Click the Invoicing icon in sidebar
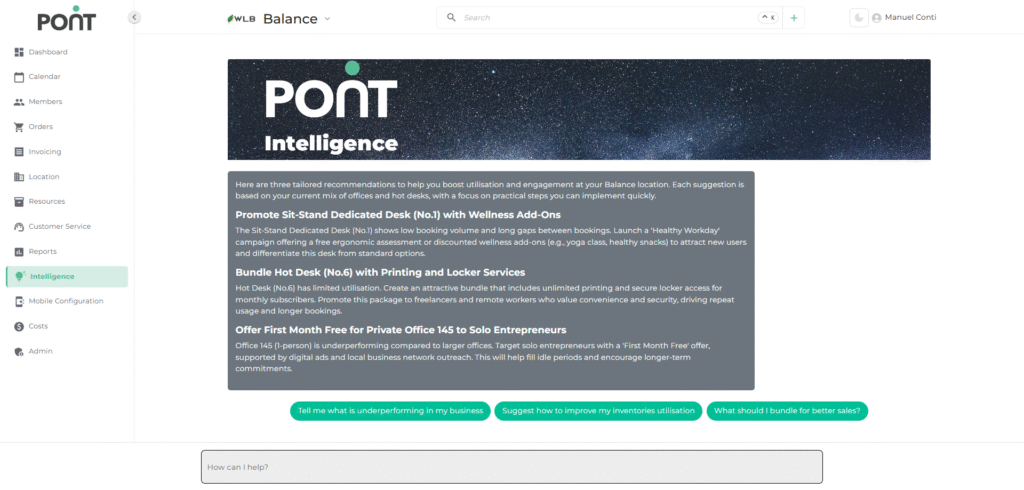Viewport: 1024px width, 490px height. coord(19,152)
